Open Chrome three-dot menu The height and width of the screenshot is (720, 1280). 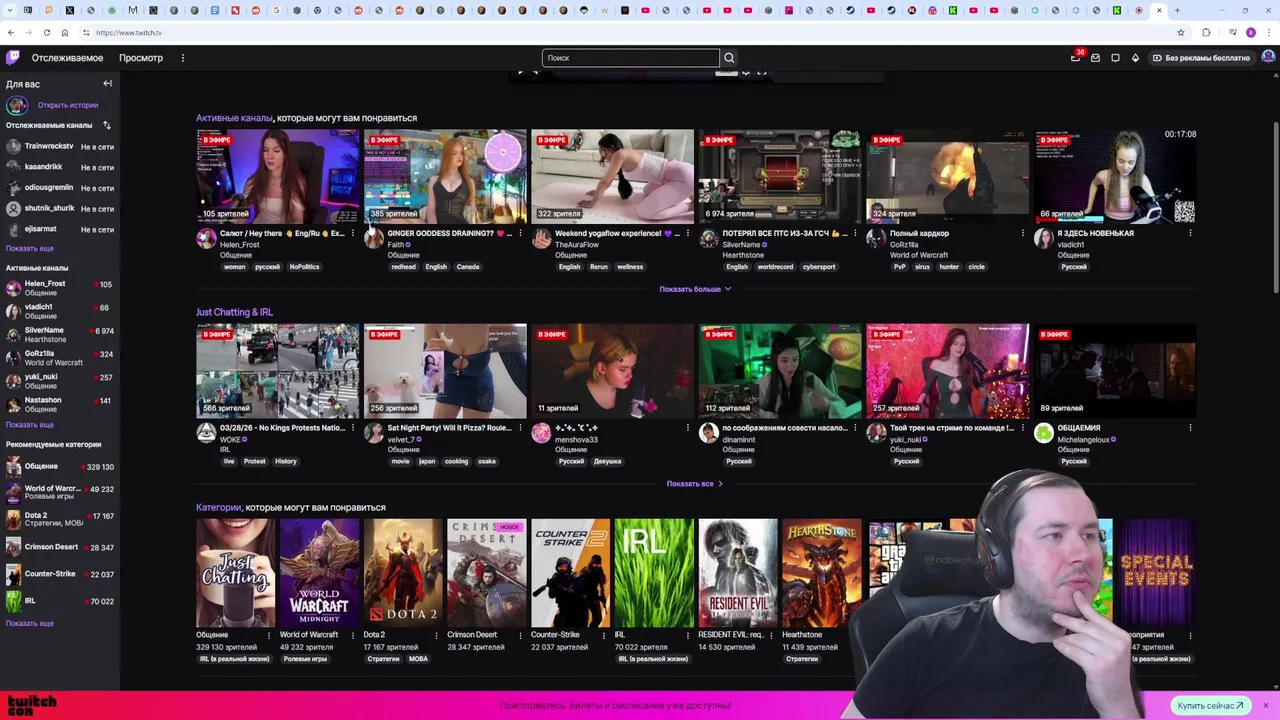[x=1268, y=32]
